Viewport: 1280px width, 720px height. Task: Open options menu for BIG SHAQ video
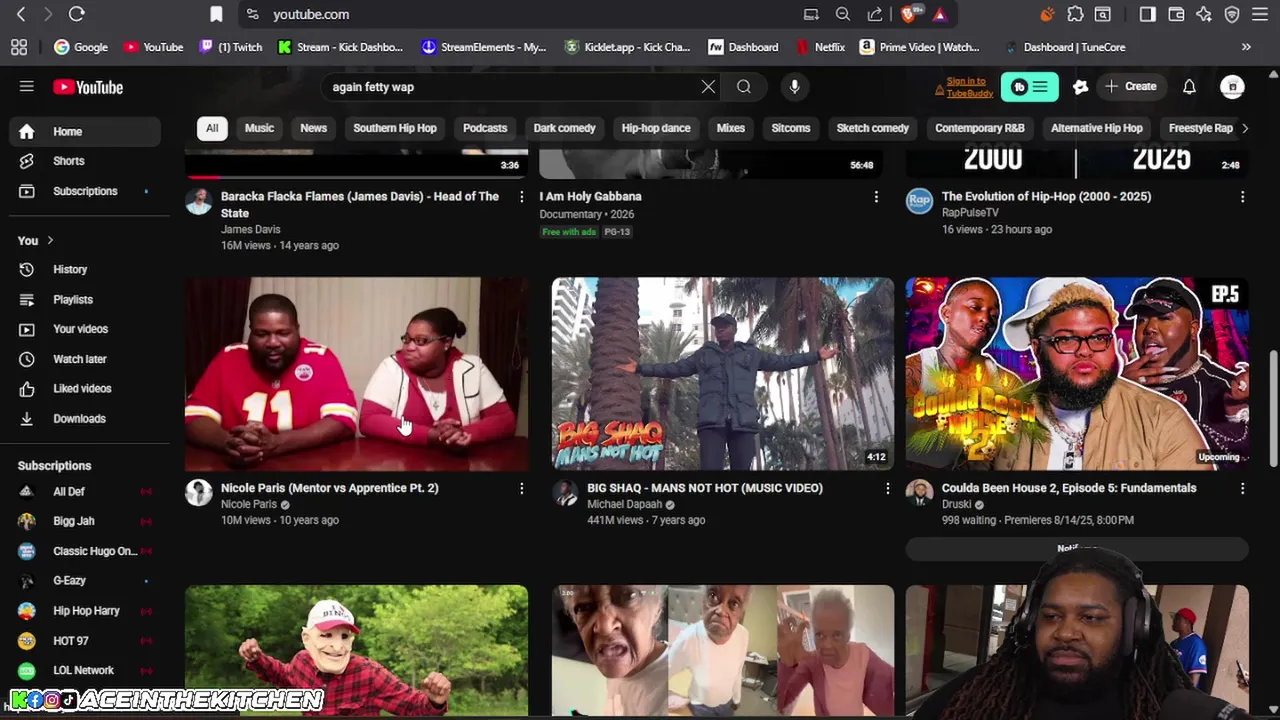[887, 488]
